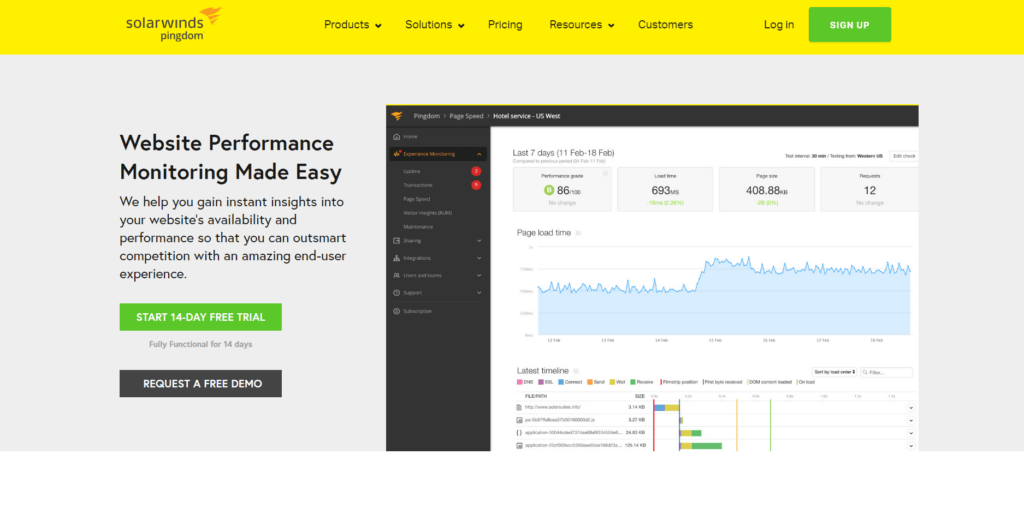The image size is (1024, 508).
Task: Select Page Speed in the sidebar
Action: coord(417,199)
